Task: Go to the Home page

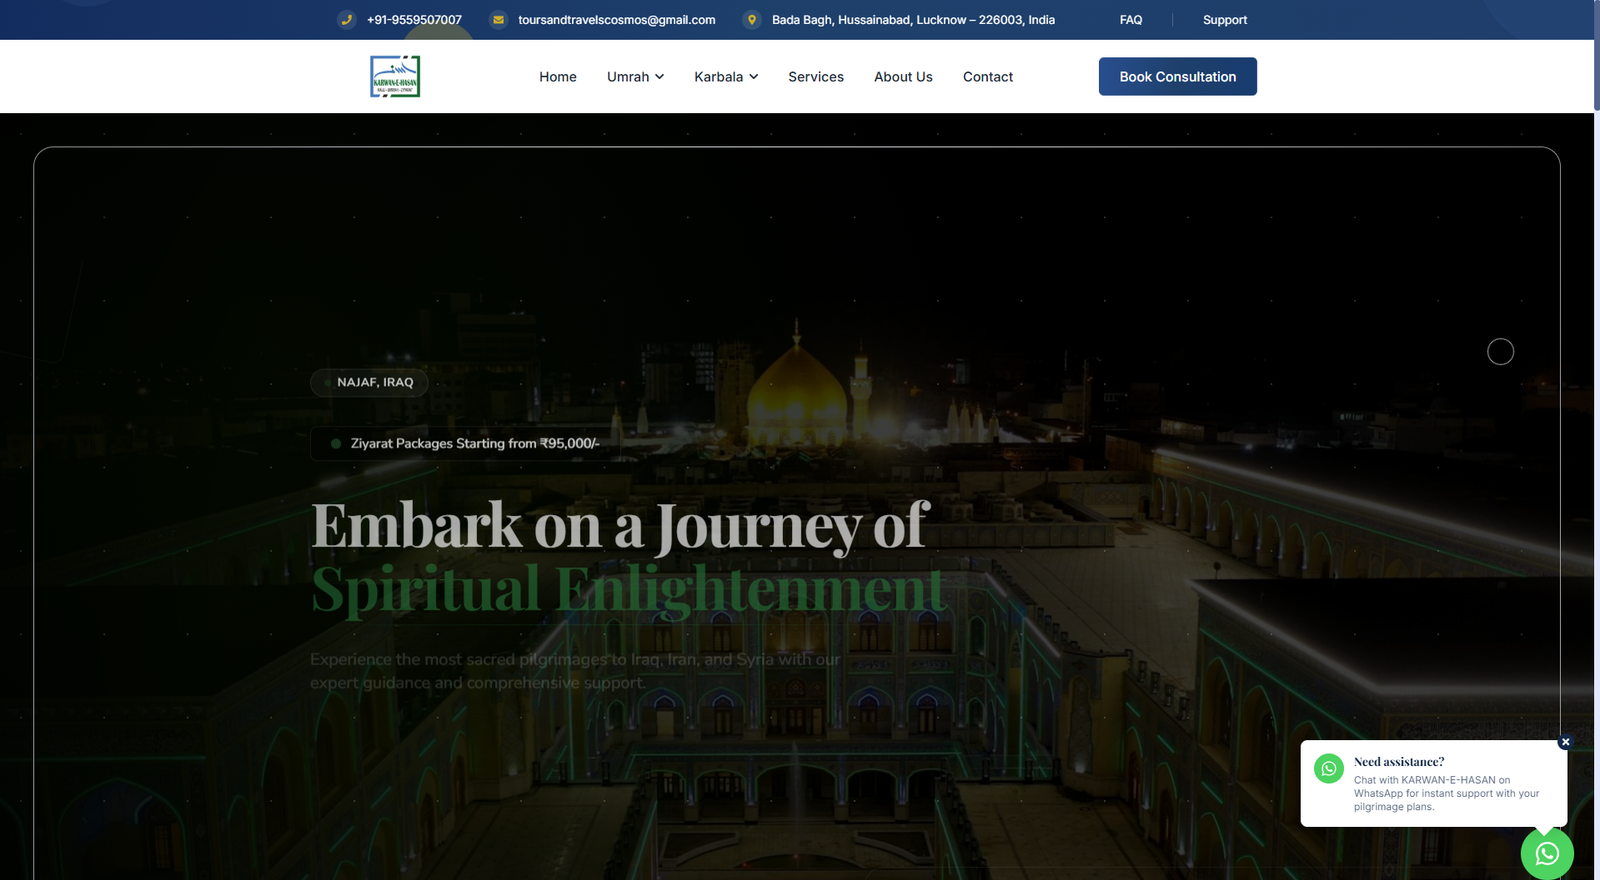Action: [557, 77]
